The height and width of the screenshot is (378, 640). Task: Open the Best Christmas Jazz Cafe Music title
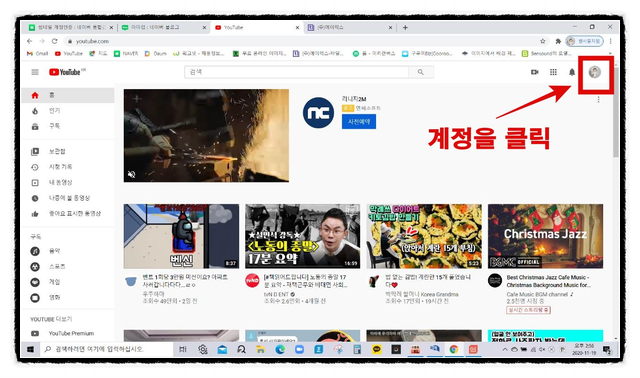(x=549, y=281)
